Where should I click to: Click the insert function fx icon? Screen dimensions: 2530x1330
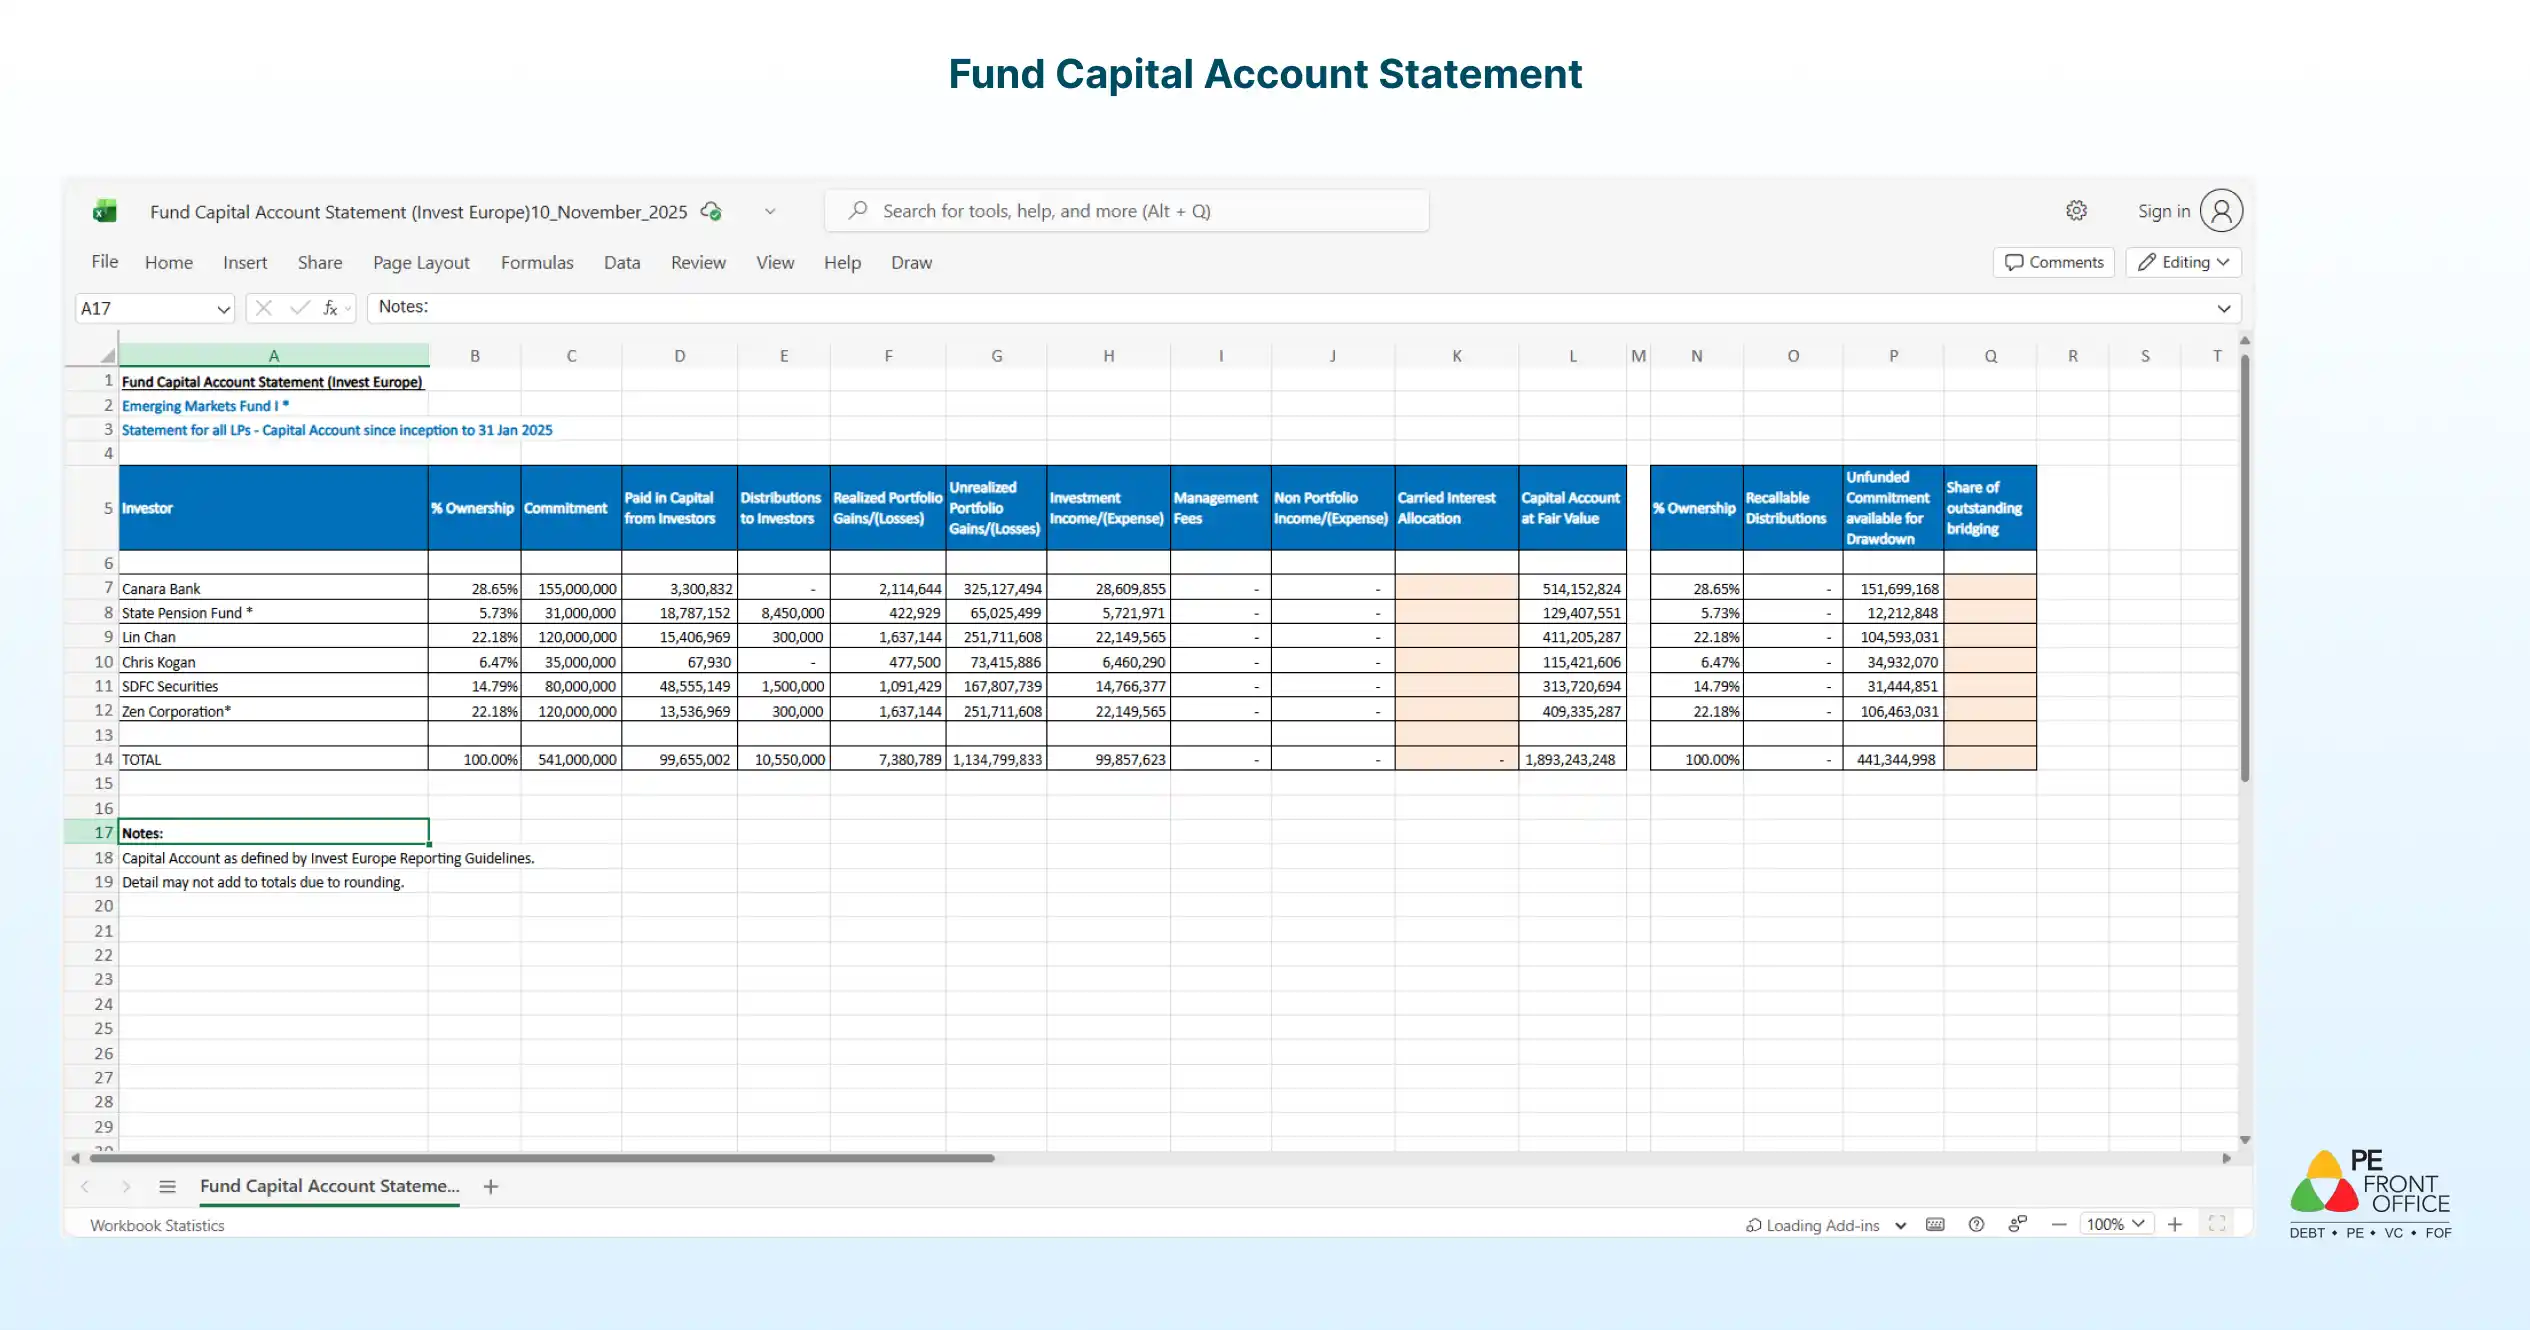[x=330, y=308]
